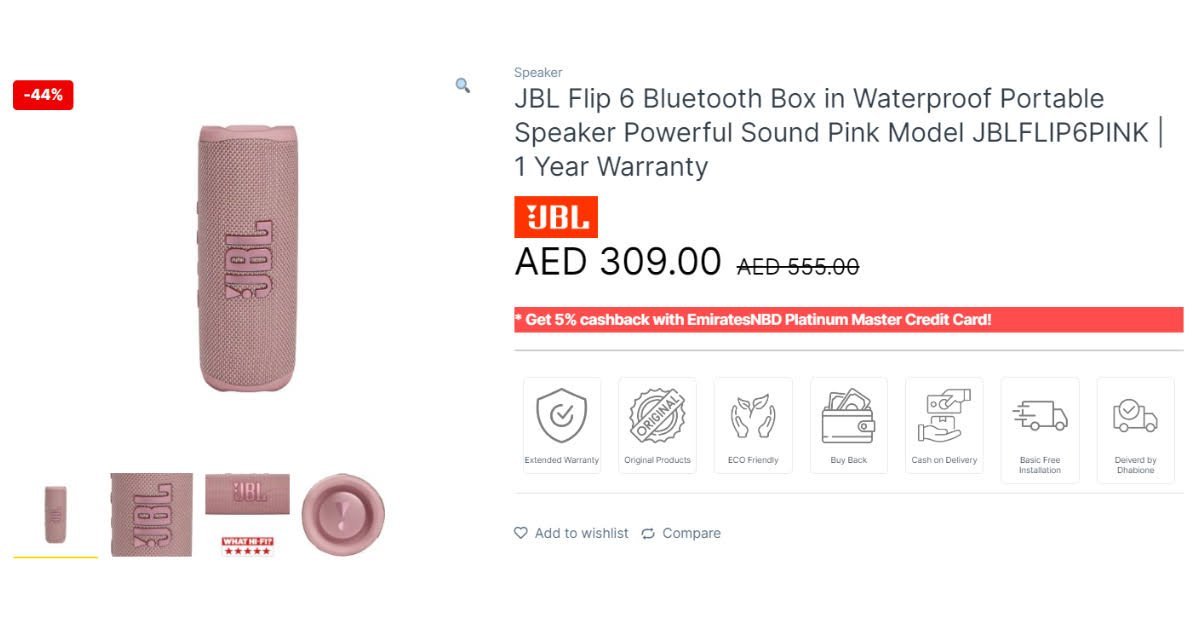Click the Buy Back wallet icon
This screenshot has height=630, width=1200.
pos(848,415)
